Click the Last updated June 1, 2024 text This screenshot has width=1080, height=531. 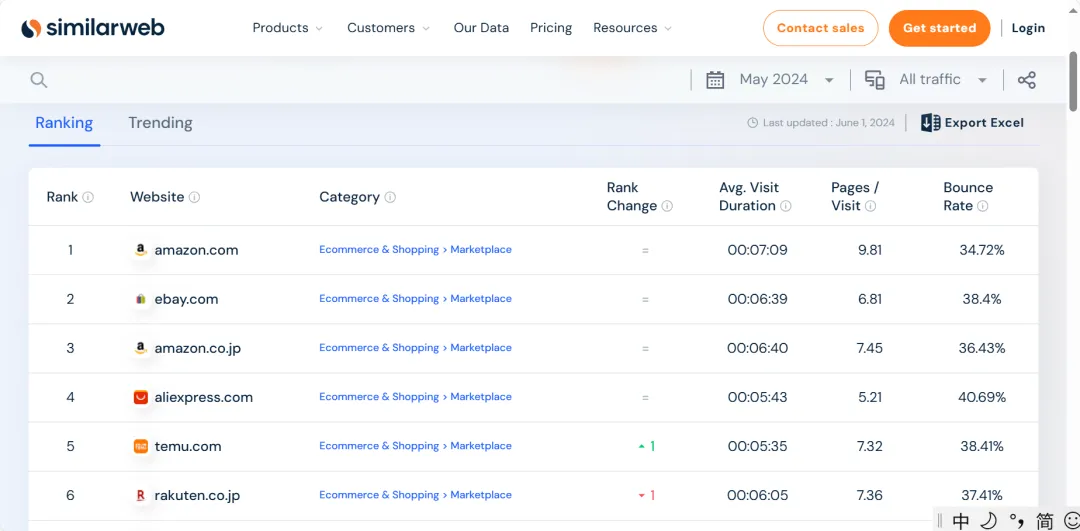point(829,123)
